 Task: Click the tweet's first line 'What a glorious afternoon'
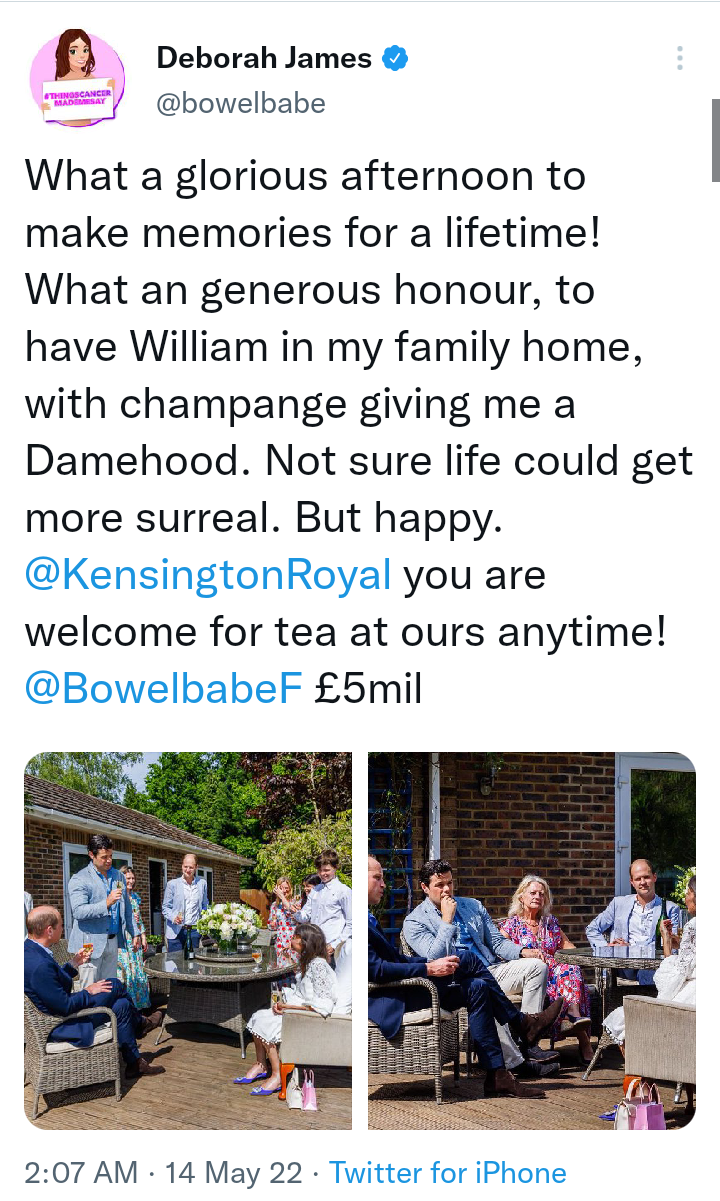pos(305,177)
